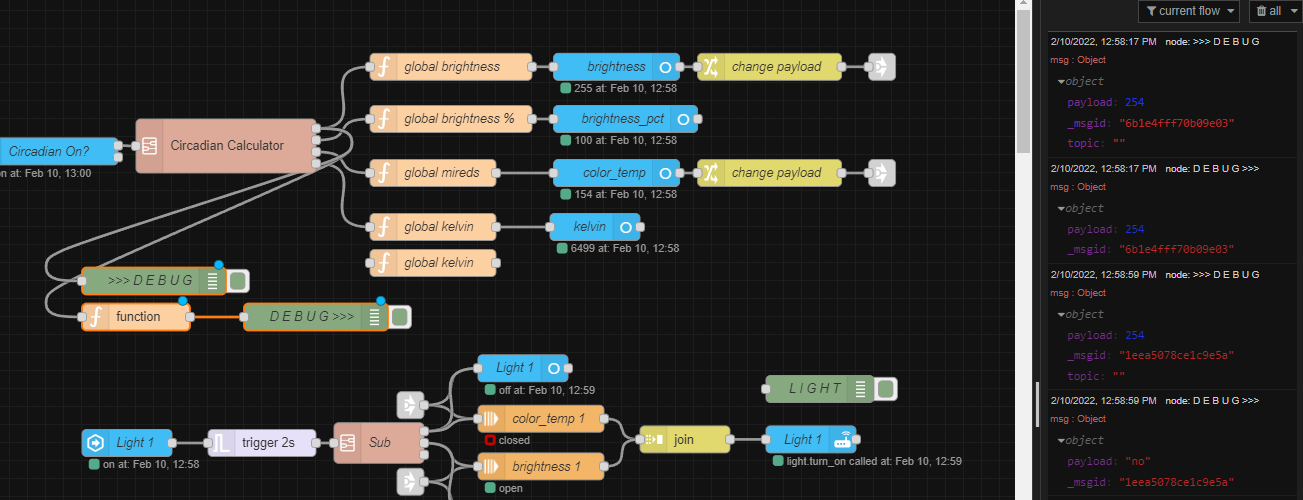The width and height of the screenshot is (1303, 500).
Task: Toggle the LIGHT debug node button
Action: (x=886, y=389)
